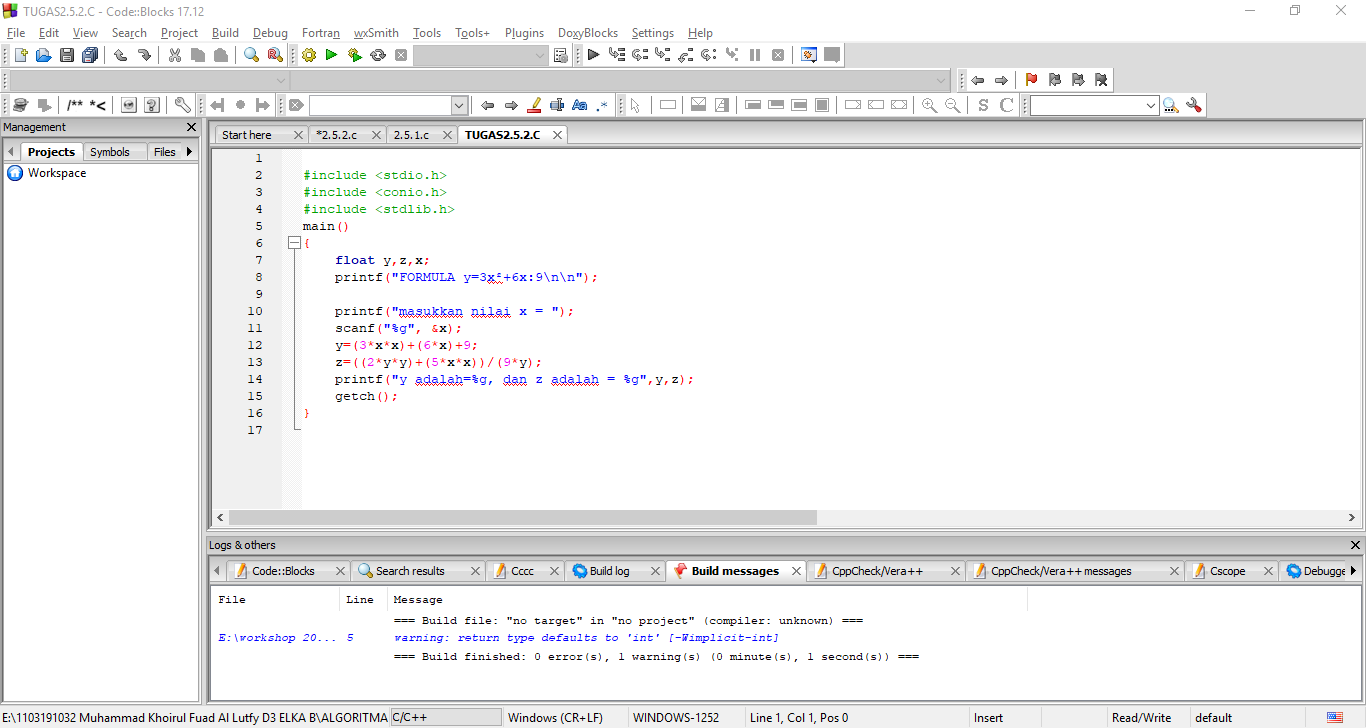Start debugging with the Debug/Continue icon
Image resolution: width=1366 pixels, height=728 pixels.
(594, 55)
